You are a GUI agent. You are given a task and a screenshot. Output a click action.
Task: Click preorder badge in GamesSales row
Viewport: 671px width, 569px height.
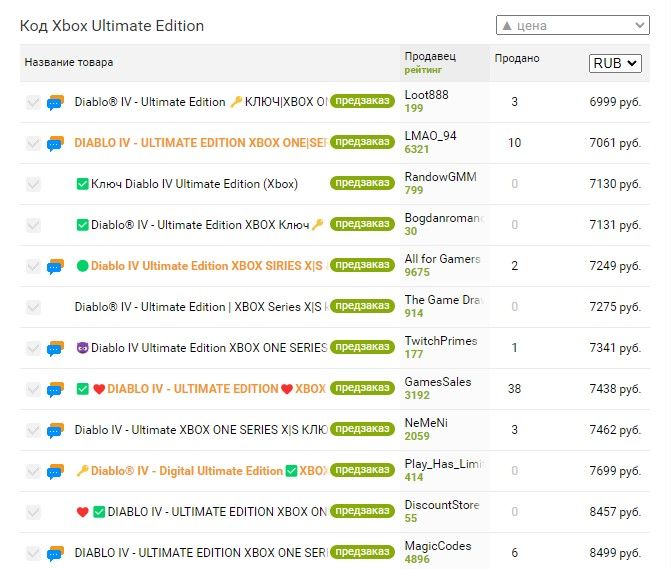pos(362,388)
